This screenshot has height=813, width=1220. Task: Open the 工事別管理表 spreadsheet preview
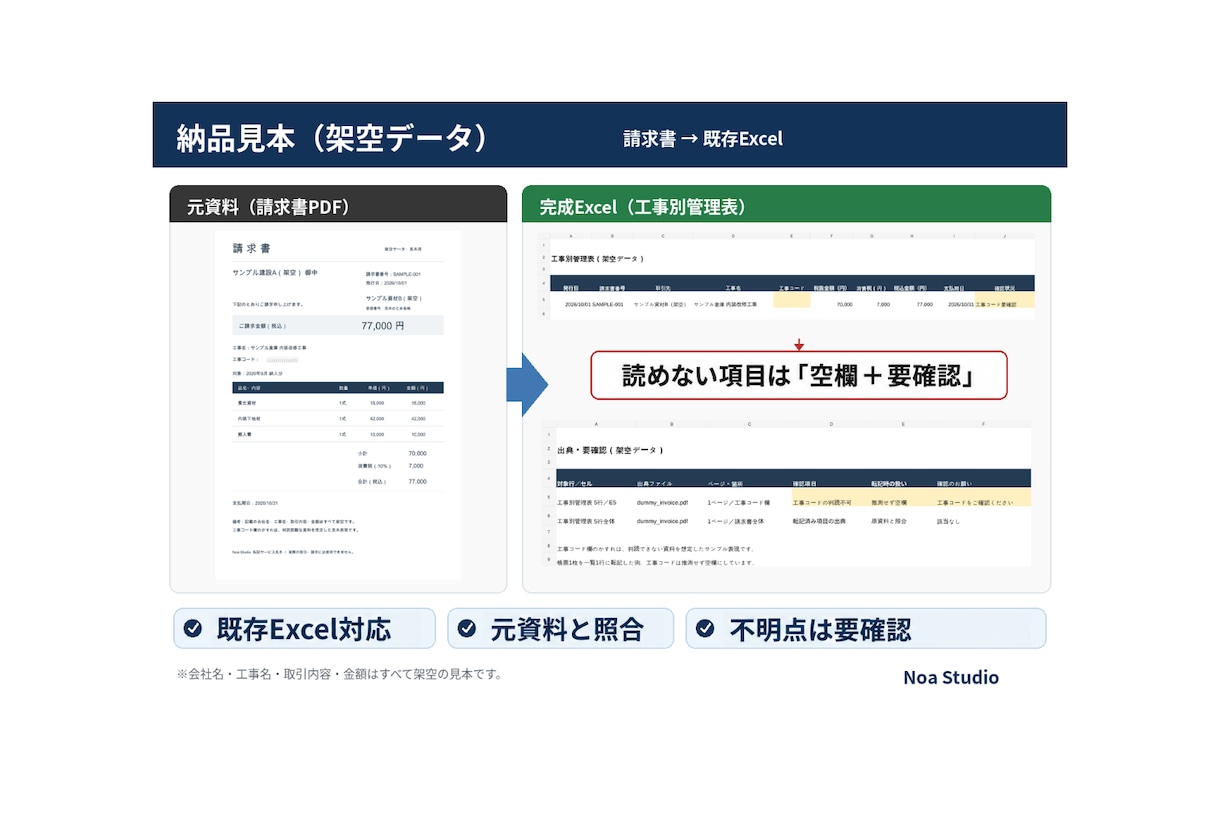[786, 277]
